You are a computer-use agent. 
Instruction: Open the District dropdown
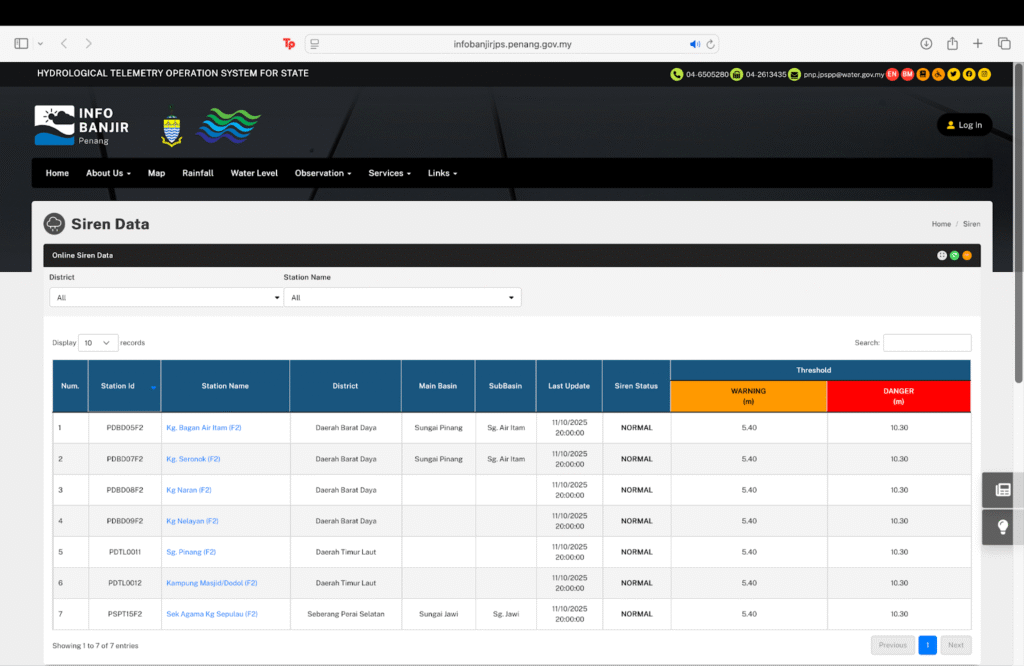tap(166, 297)
